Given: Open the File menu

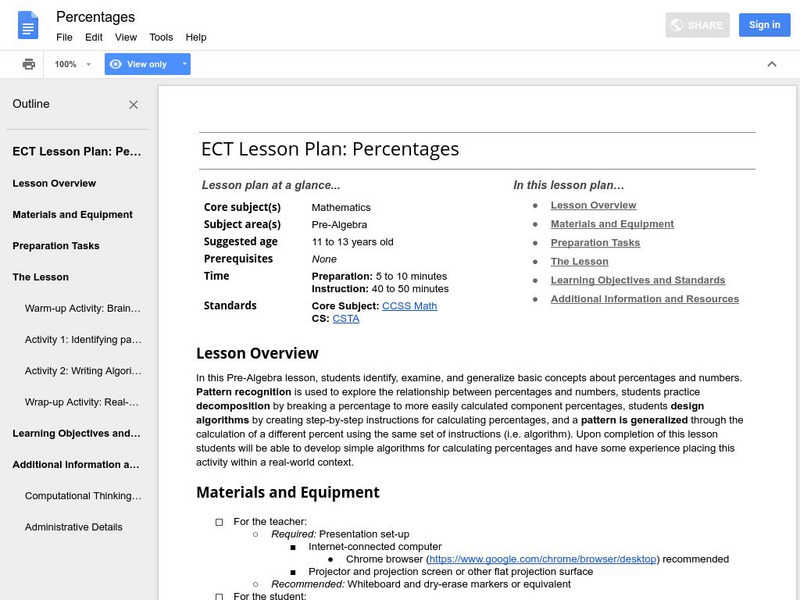Looking at the screenshot, I should pos(64,37).
